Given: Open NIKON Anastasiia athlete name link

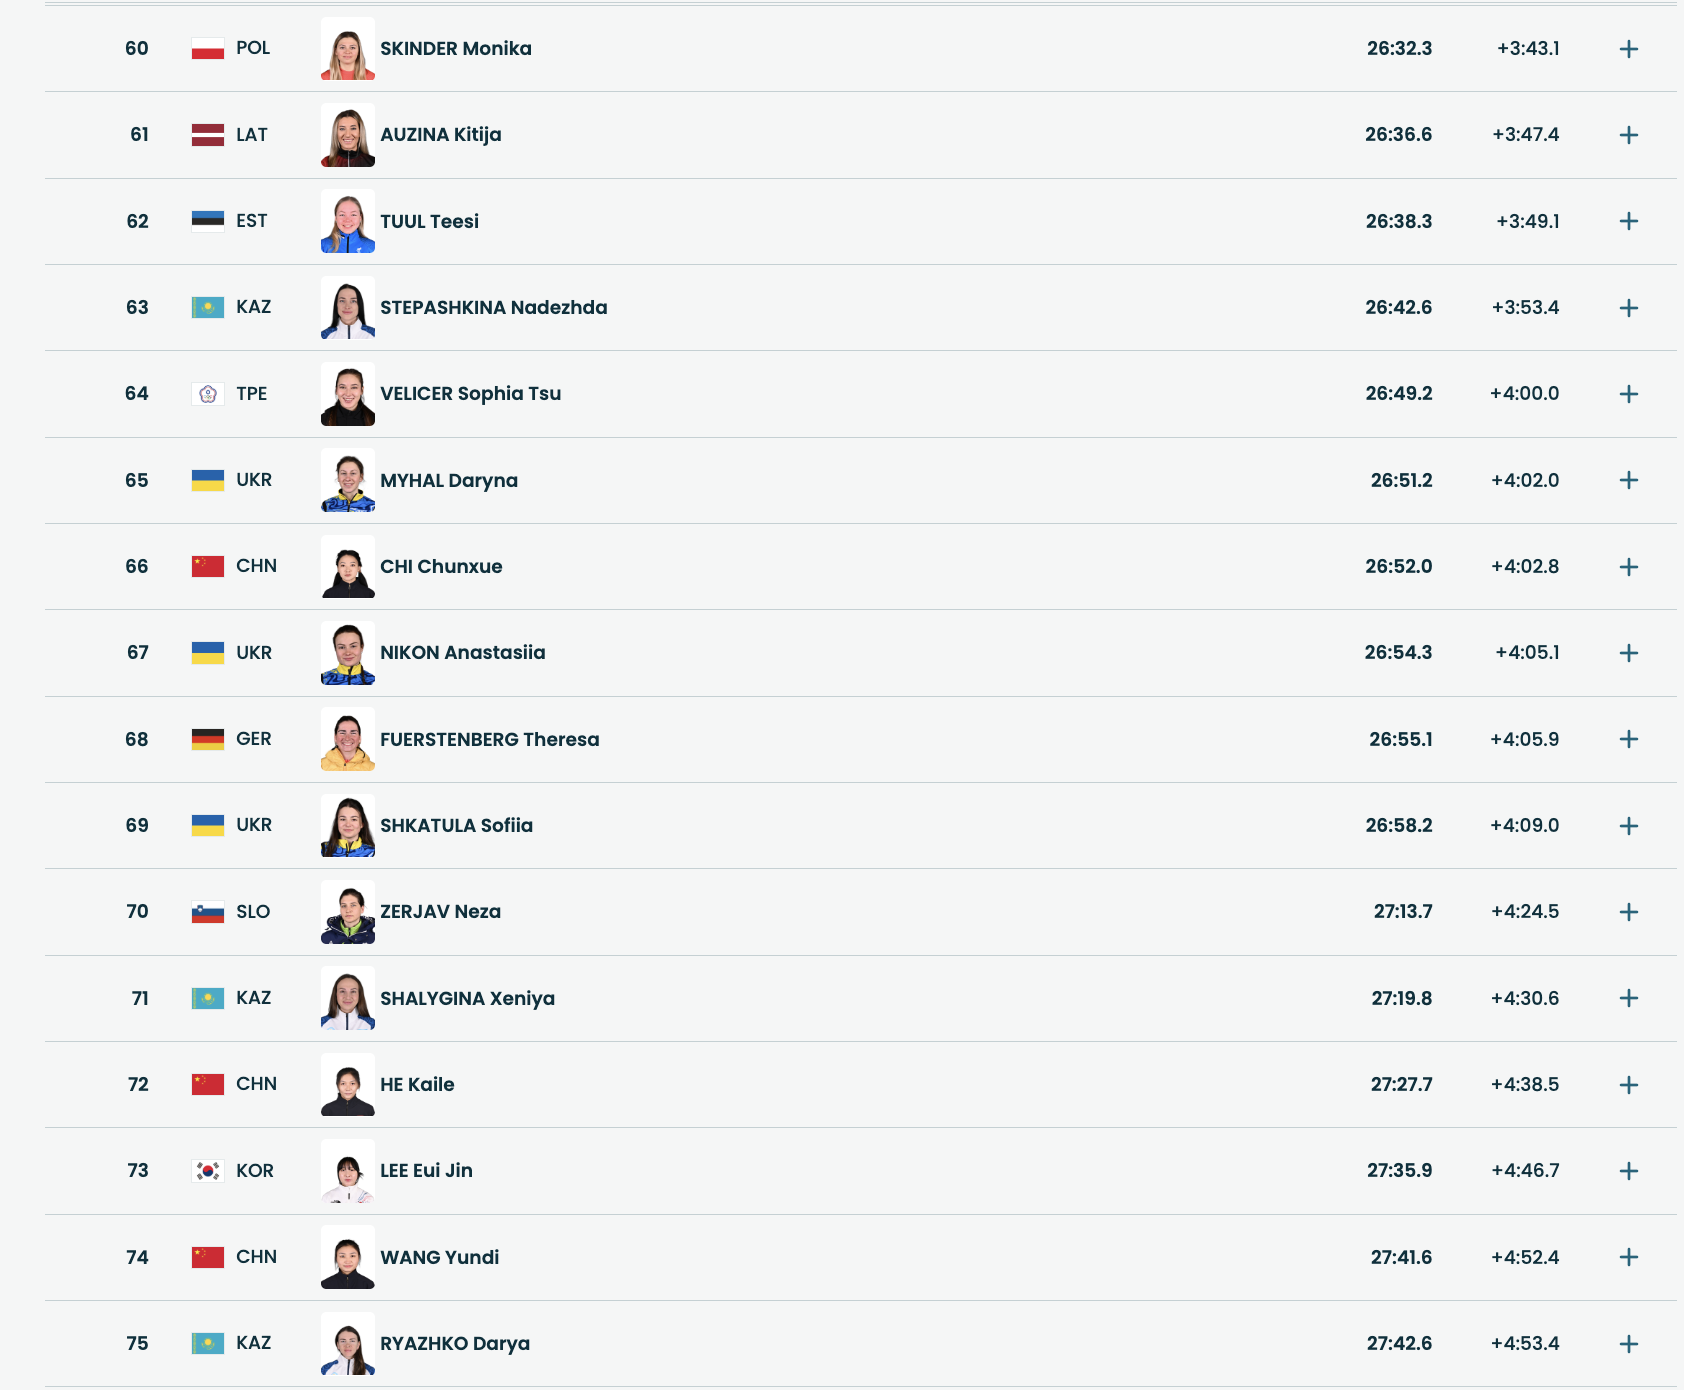Looking at the screenshot, I should point(462,653).
